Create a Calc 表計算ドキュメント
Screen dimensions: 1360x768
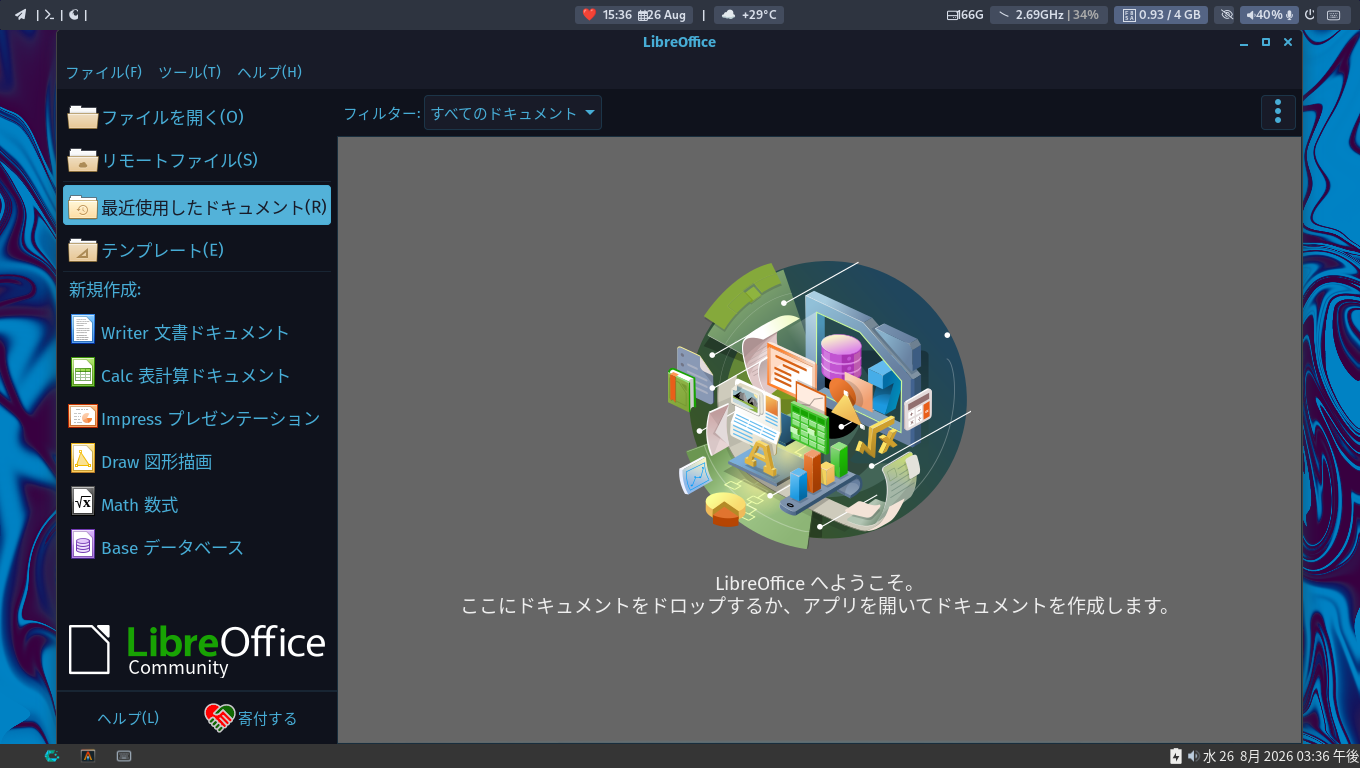[197, 375]
